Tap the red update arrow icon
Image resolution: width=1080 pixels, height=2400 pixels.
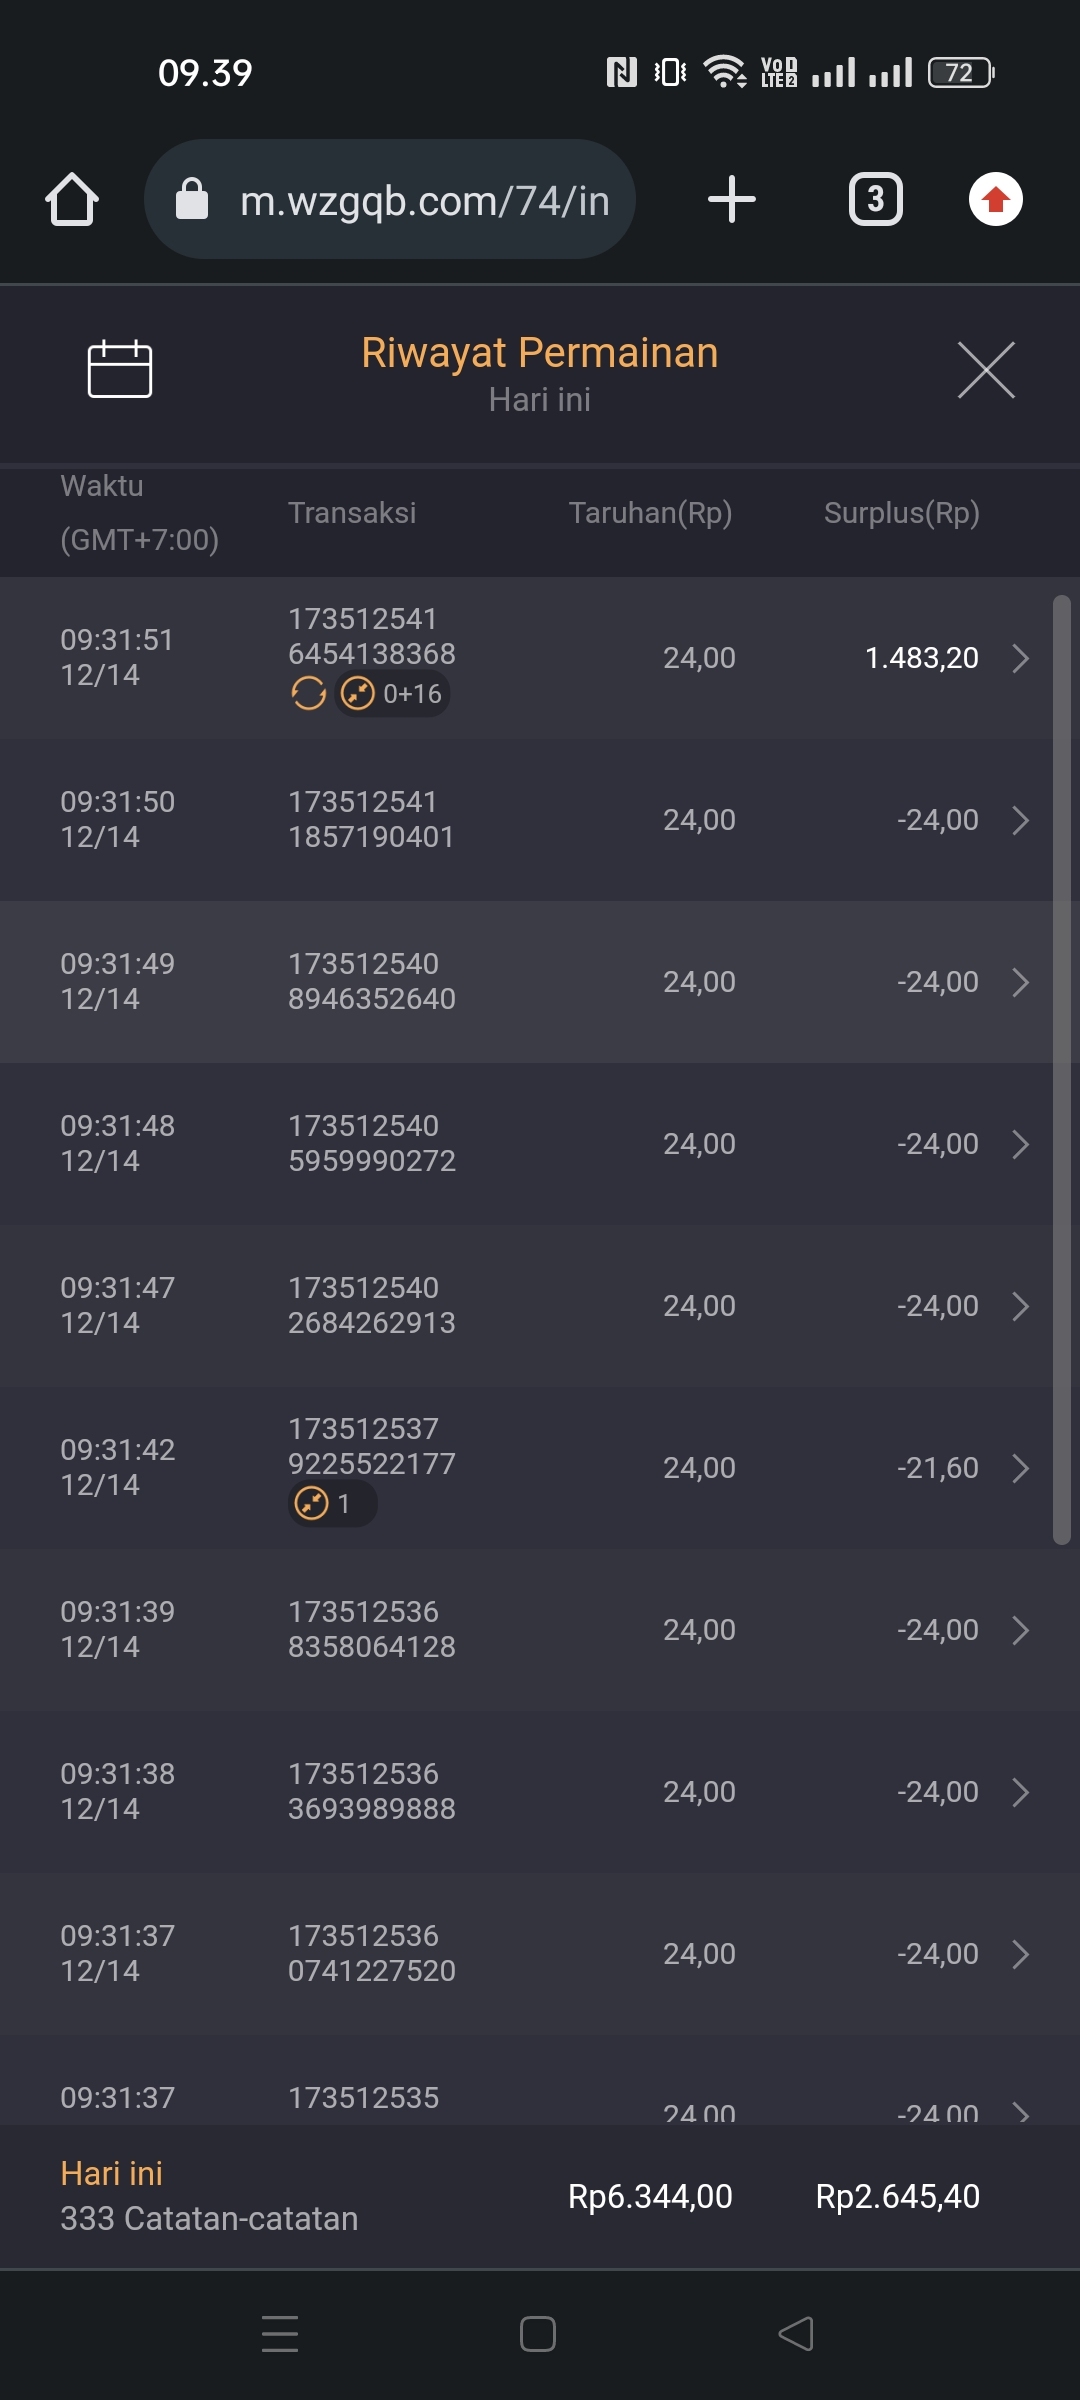(995, 199)
